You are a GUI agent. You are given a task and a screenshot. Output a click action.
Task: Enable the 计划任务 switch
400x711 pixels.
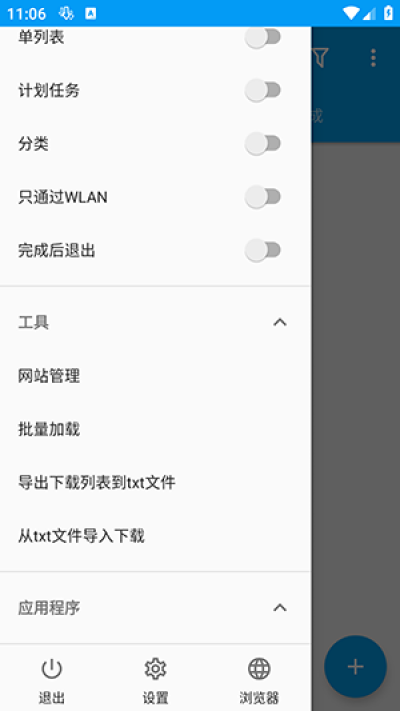pos(263,90)
